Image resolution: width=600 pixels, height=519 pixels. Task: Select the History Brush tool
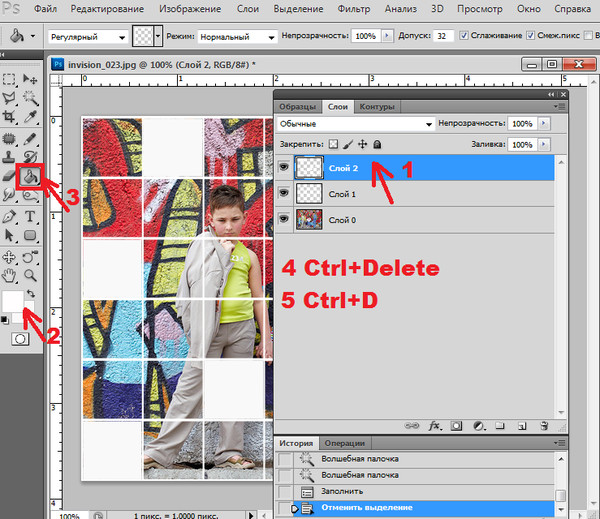[x=30, y=157]
